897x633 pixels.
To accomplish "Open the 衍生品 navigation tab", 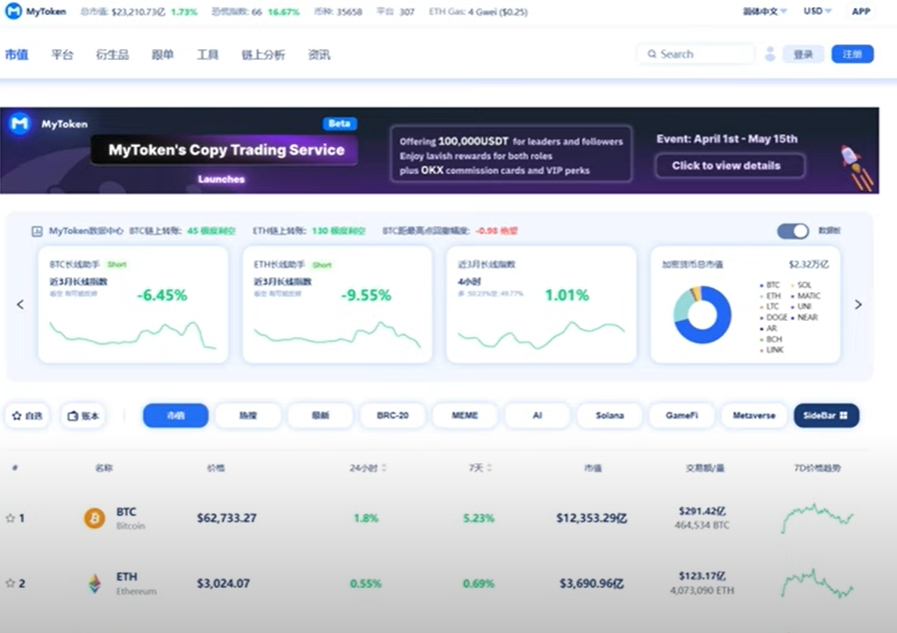I will pos(112,54).
